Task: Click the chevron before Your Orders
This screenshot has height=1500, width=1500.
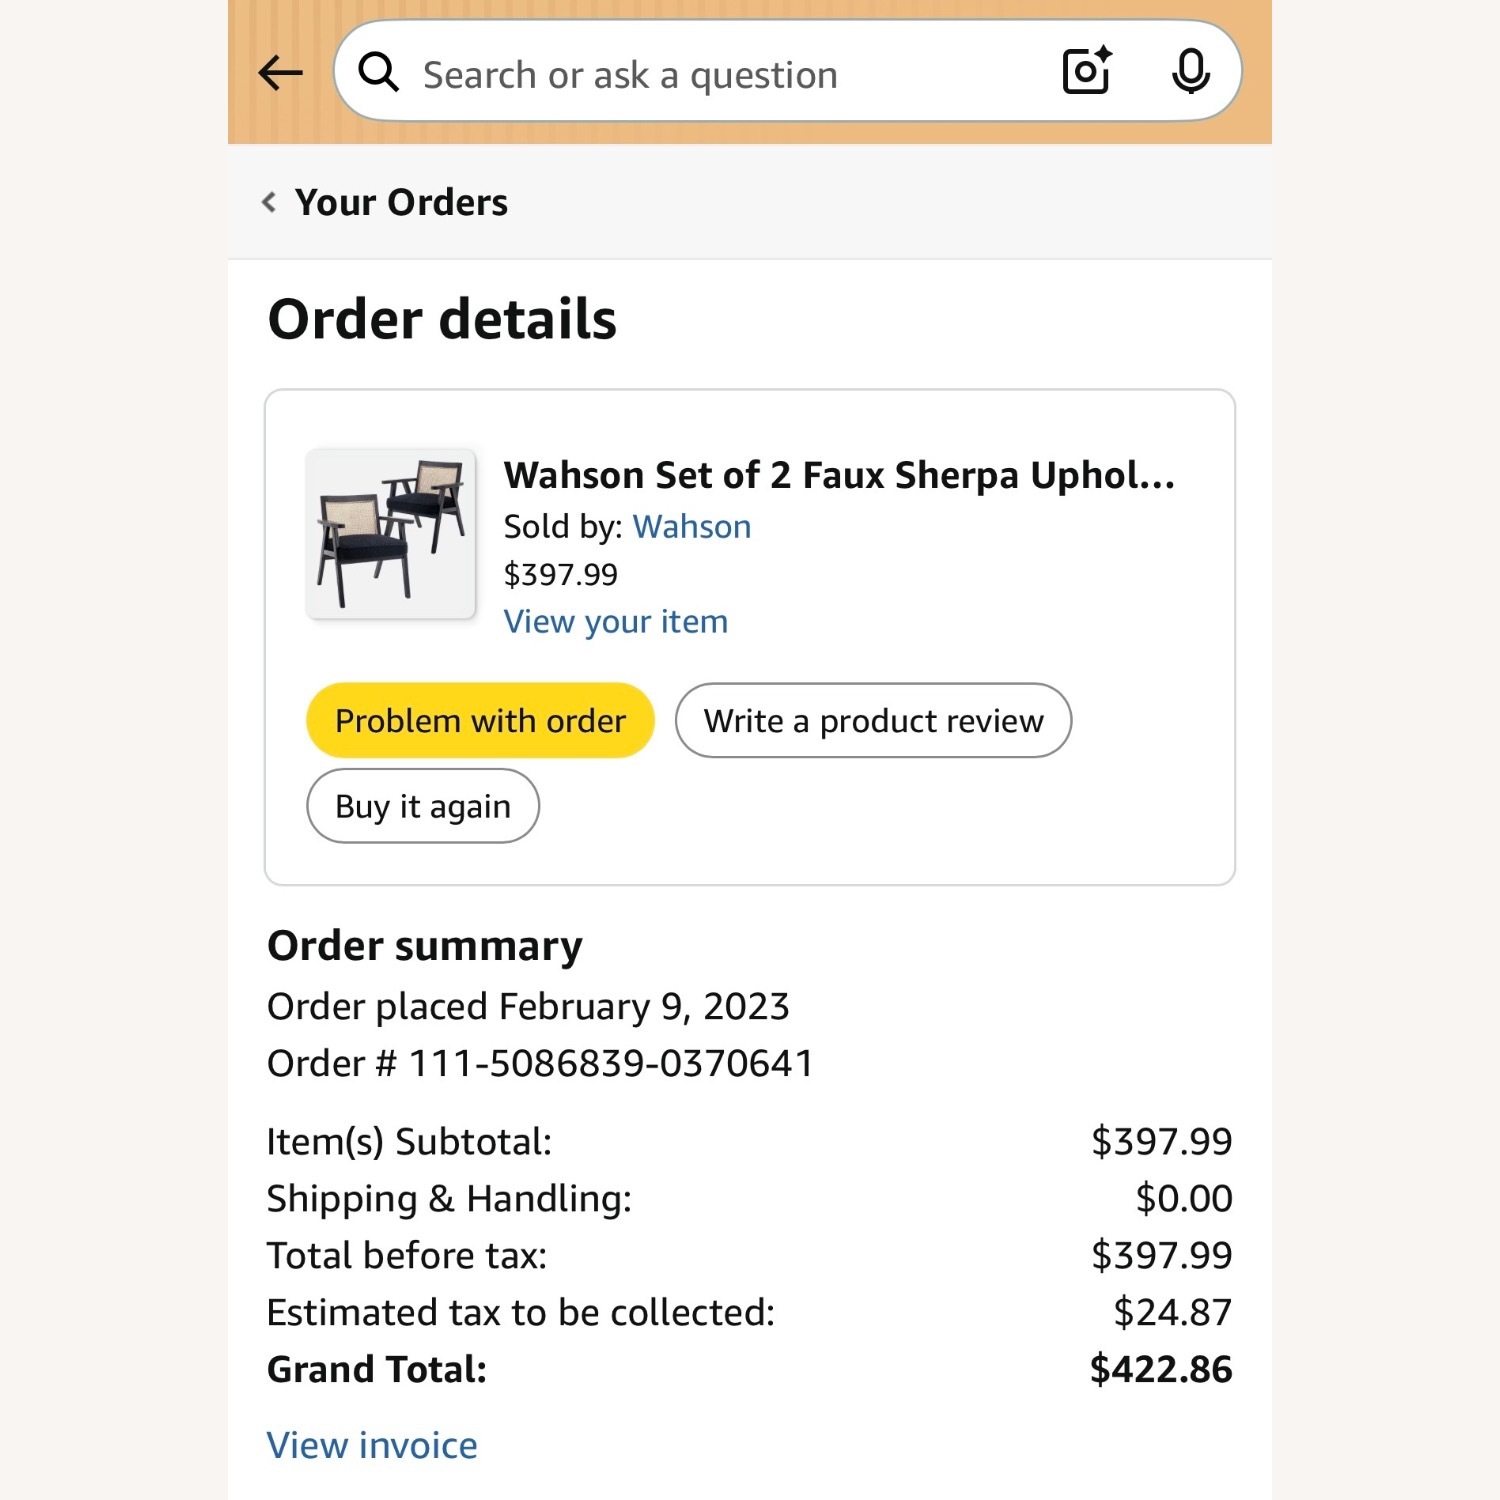Action: pos(269,203)
